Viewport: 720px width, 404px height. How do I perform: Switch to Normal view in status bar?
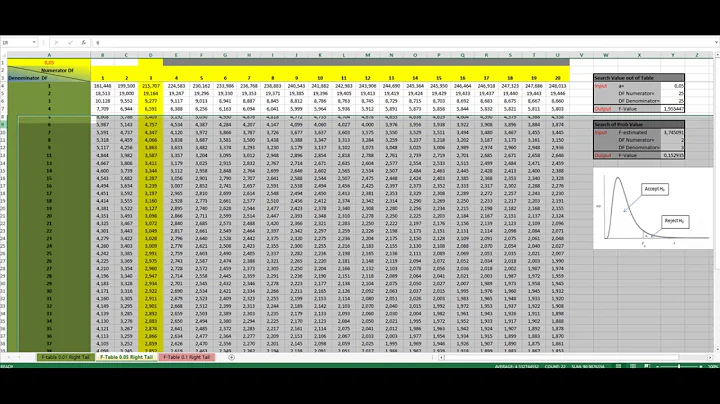coord(619,366)
